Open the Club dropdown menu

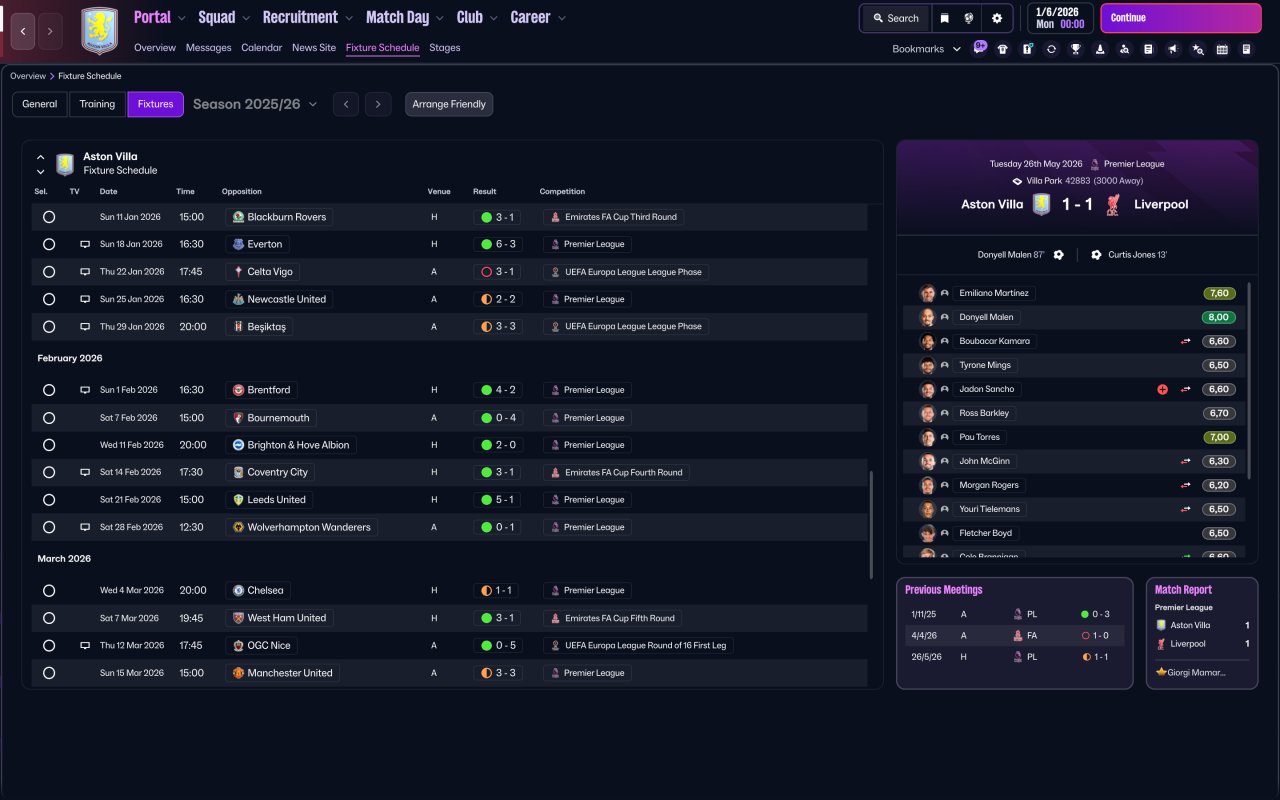click(x=478, y=17)
